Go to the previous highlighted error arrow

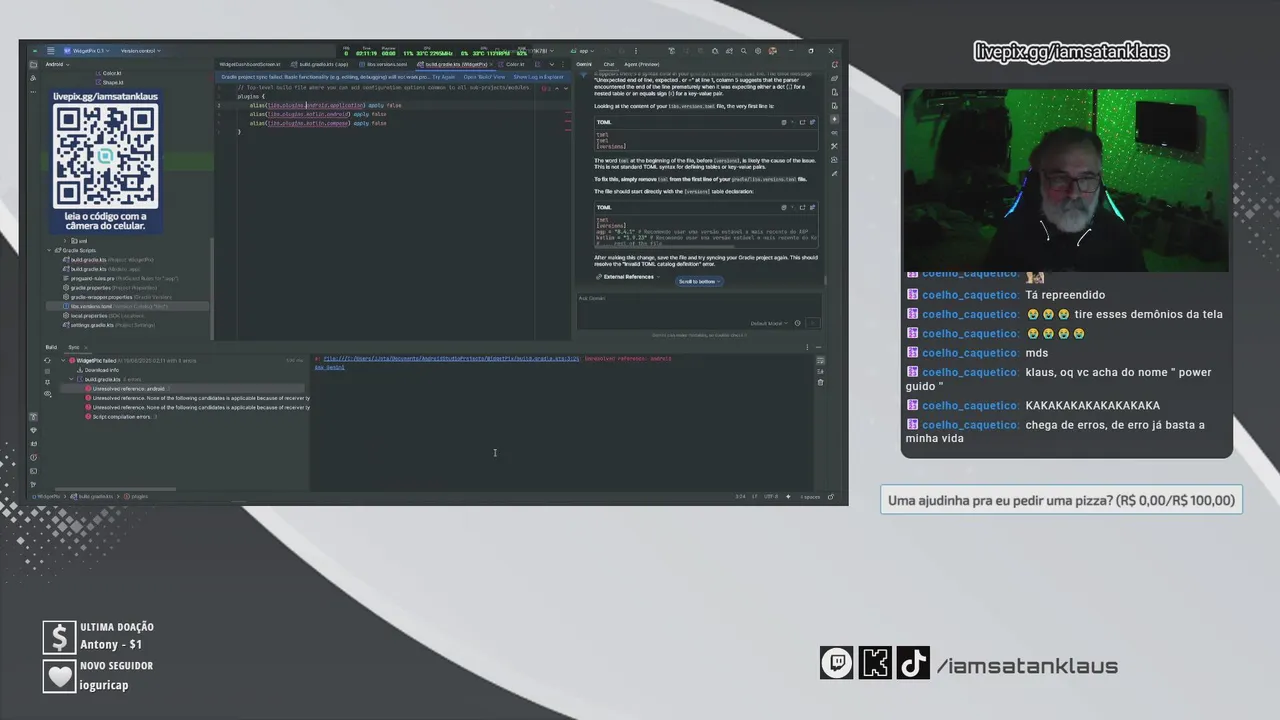point(557,88)
